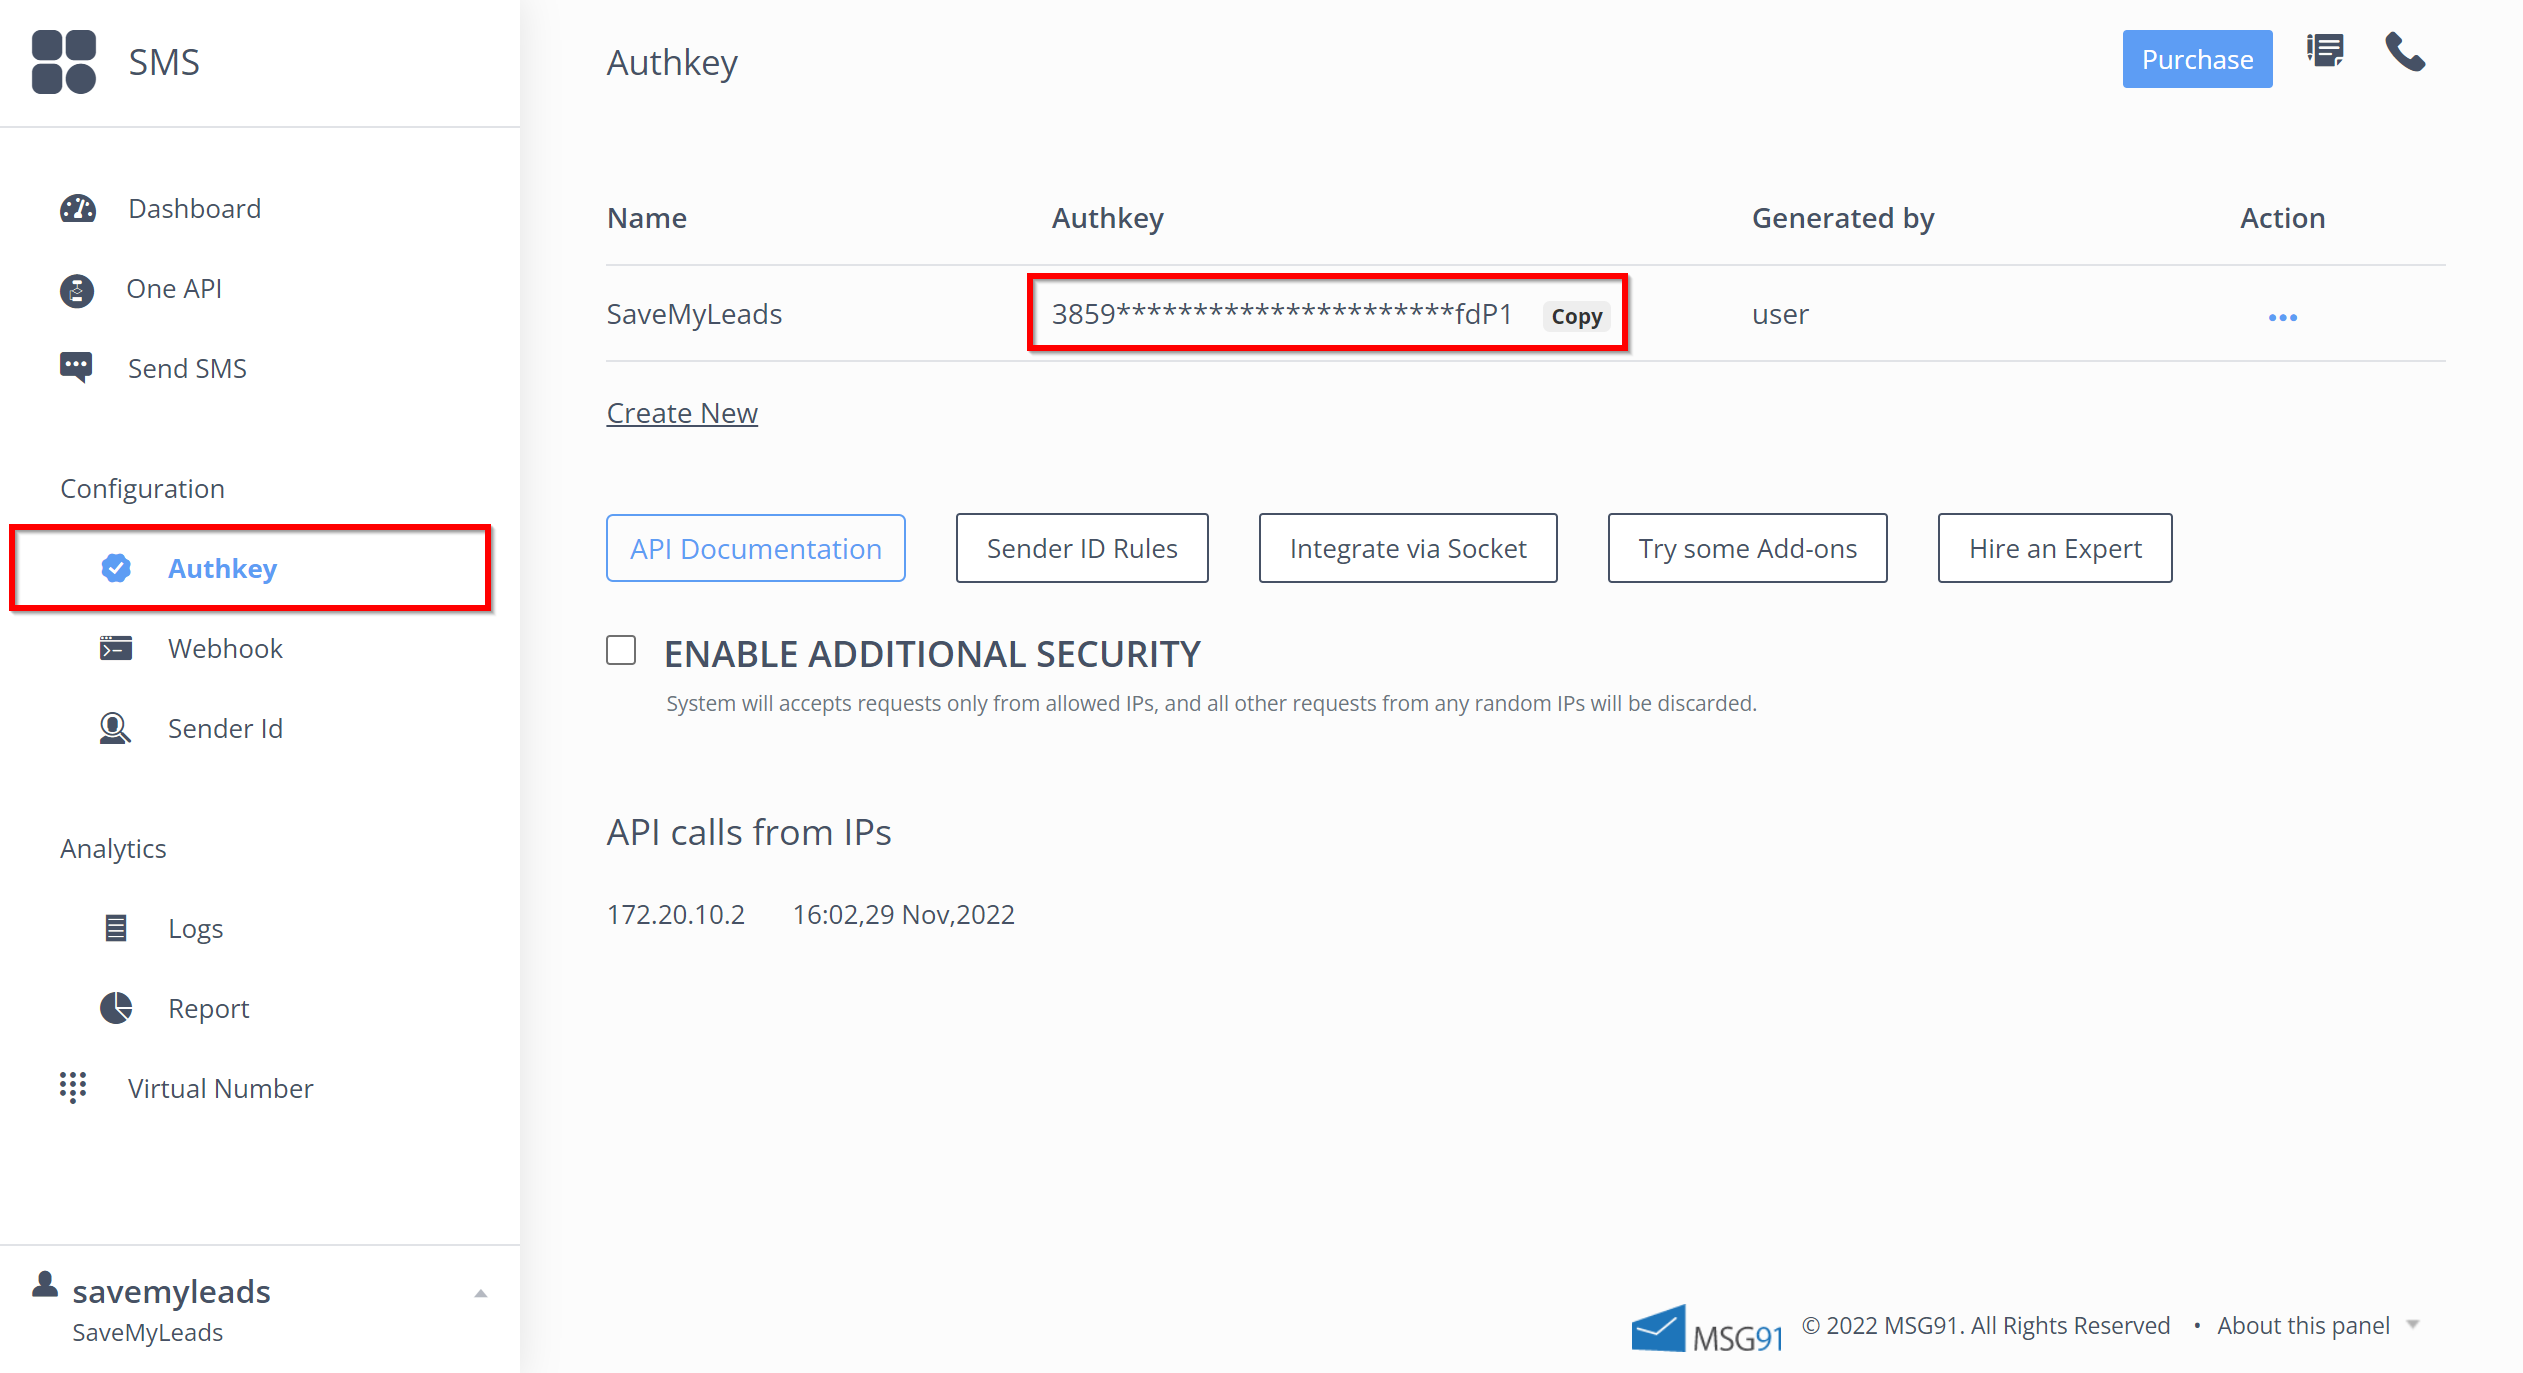Click the phone call icon in header
This screenshot has width=2523, height=1373.
point(2405,52)
